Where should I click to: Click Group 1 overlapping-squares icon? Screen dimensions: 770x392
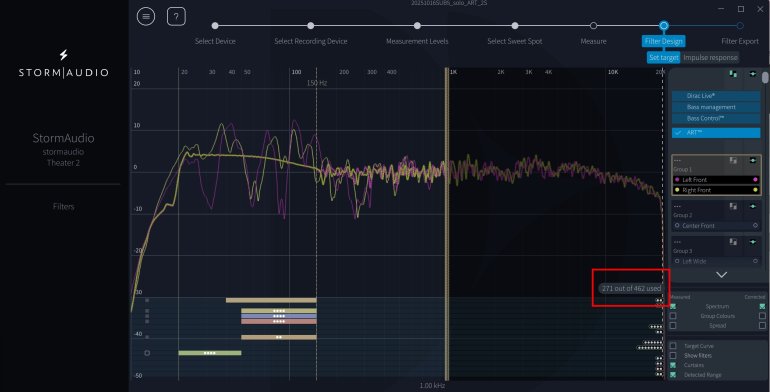[x=733, y=160]
